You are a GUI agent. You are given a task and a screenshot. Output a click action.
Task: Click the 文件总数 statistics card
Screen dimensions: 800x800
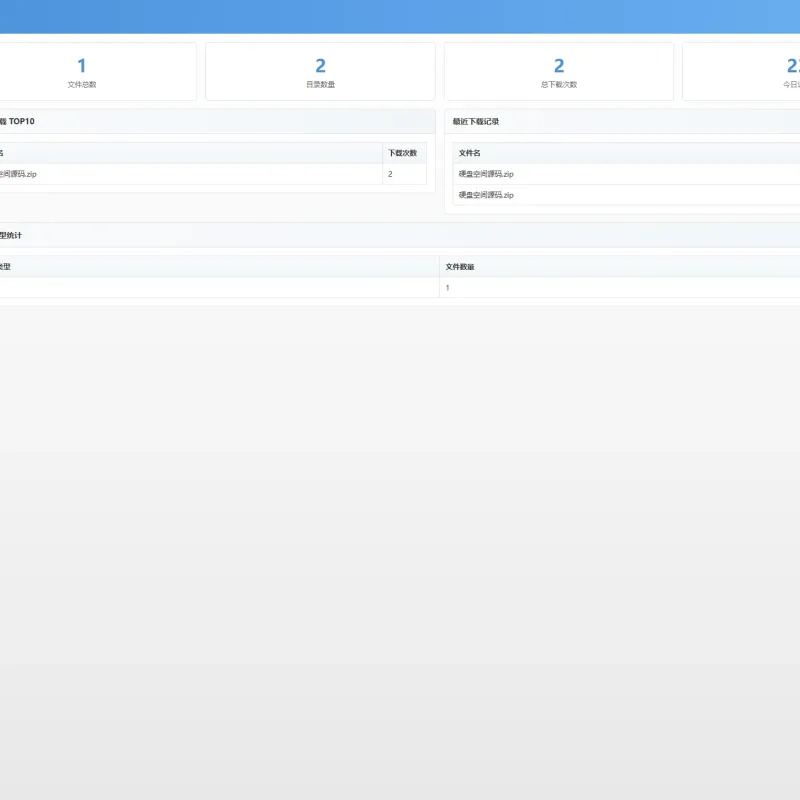[x=97, y=71]
